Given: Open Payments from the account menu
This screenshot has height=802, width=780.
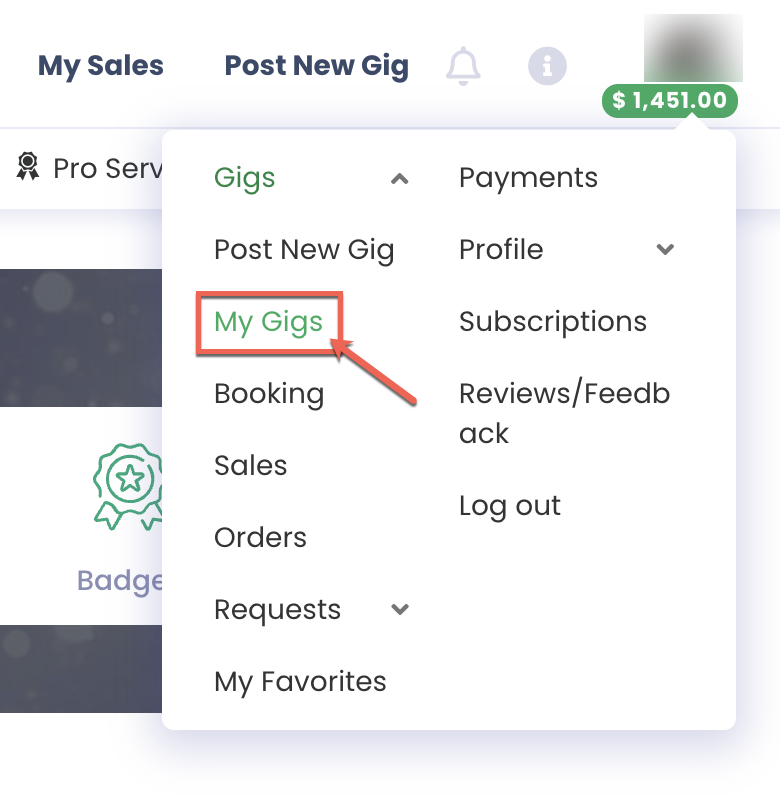Looking at the screenshot, I should [x=528, y=177].
